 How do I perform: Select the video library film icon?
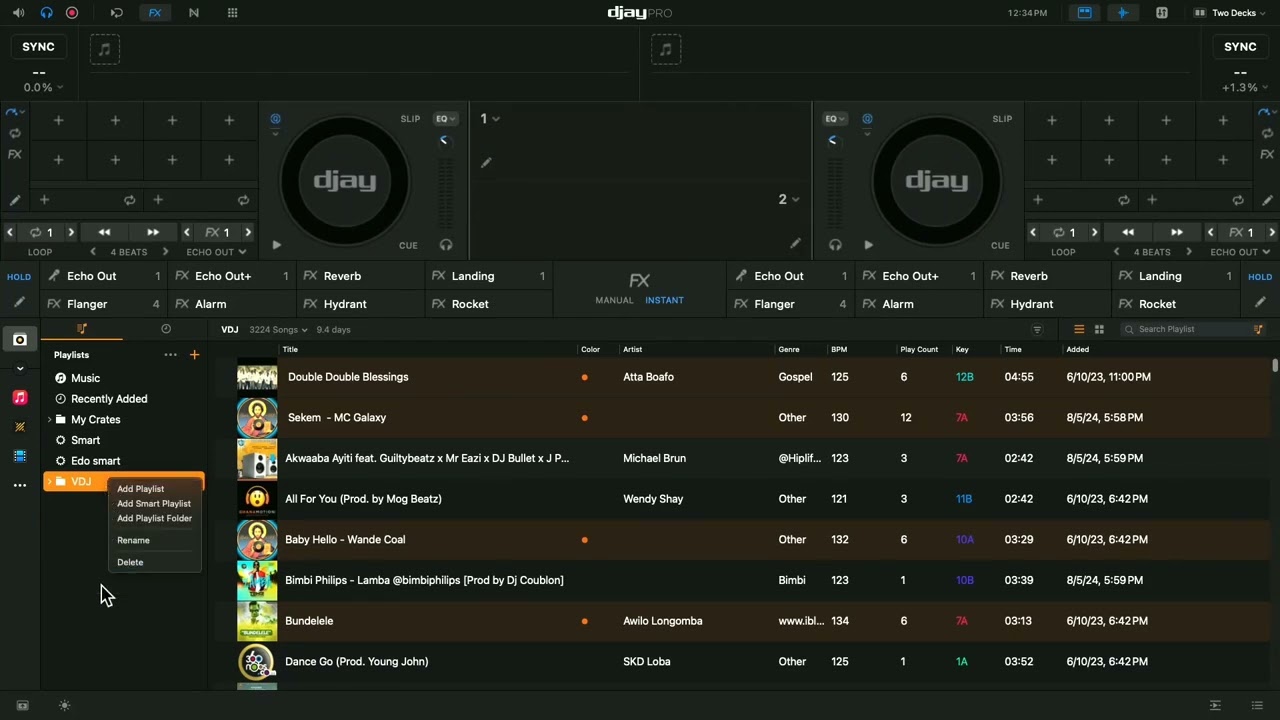19,456
